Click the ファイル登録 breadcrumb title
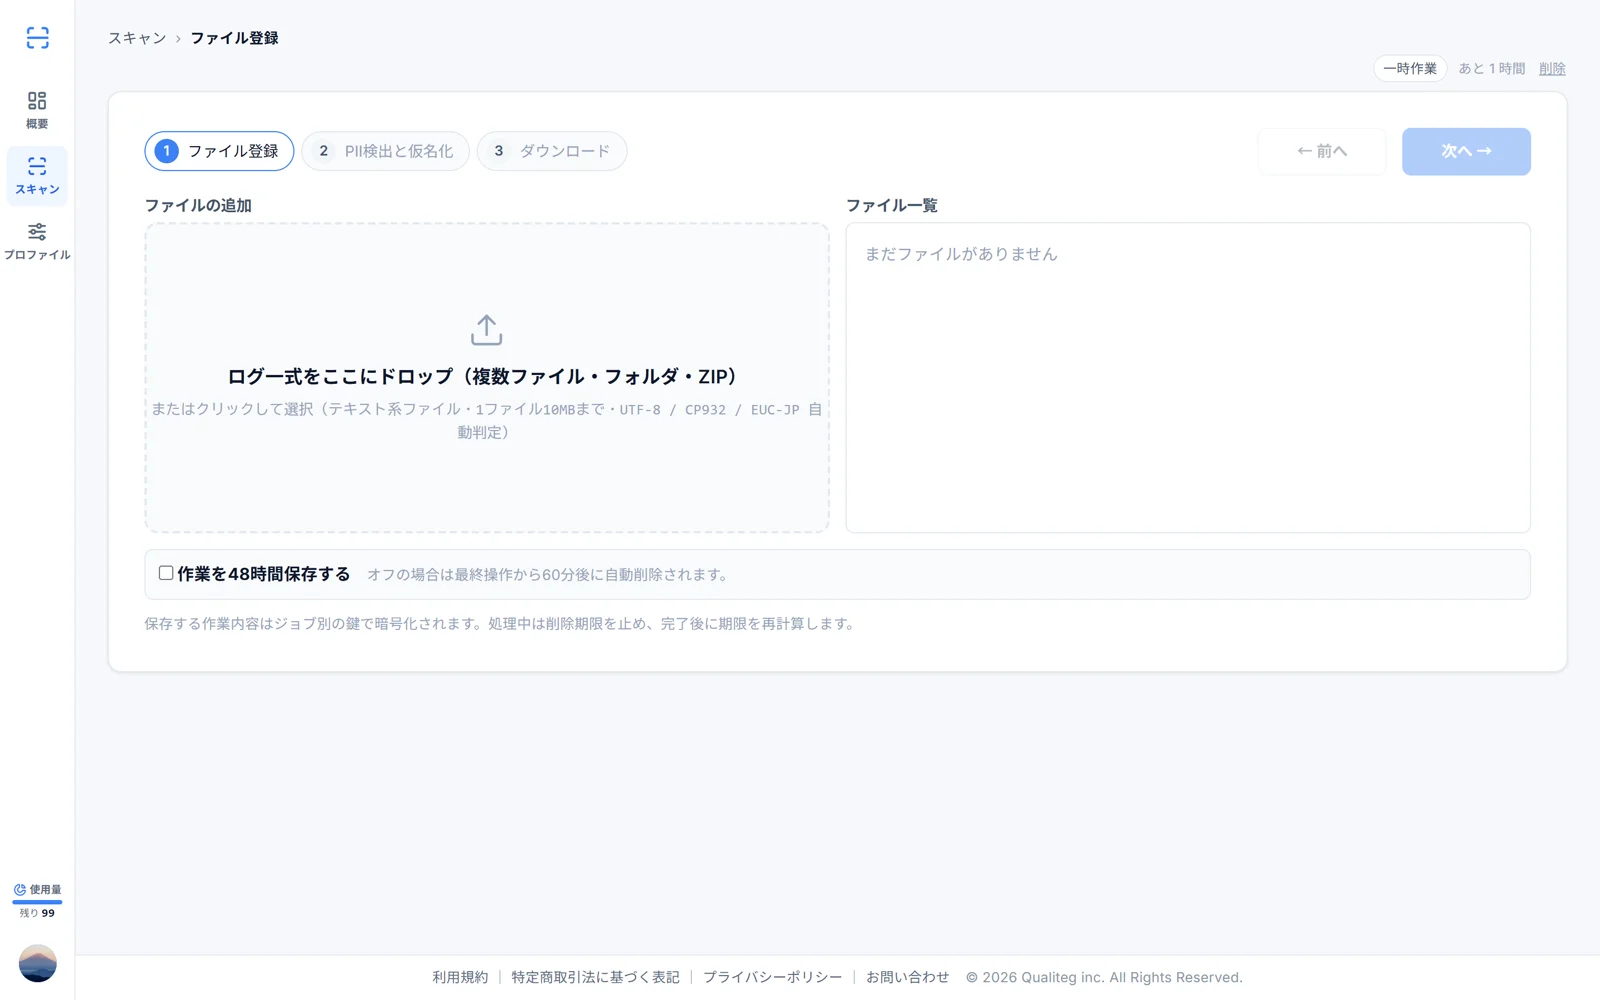 click(x=234, y=38)
